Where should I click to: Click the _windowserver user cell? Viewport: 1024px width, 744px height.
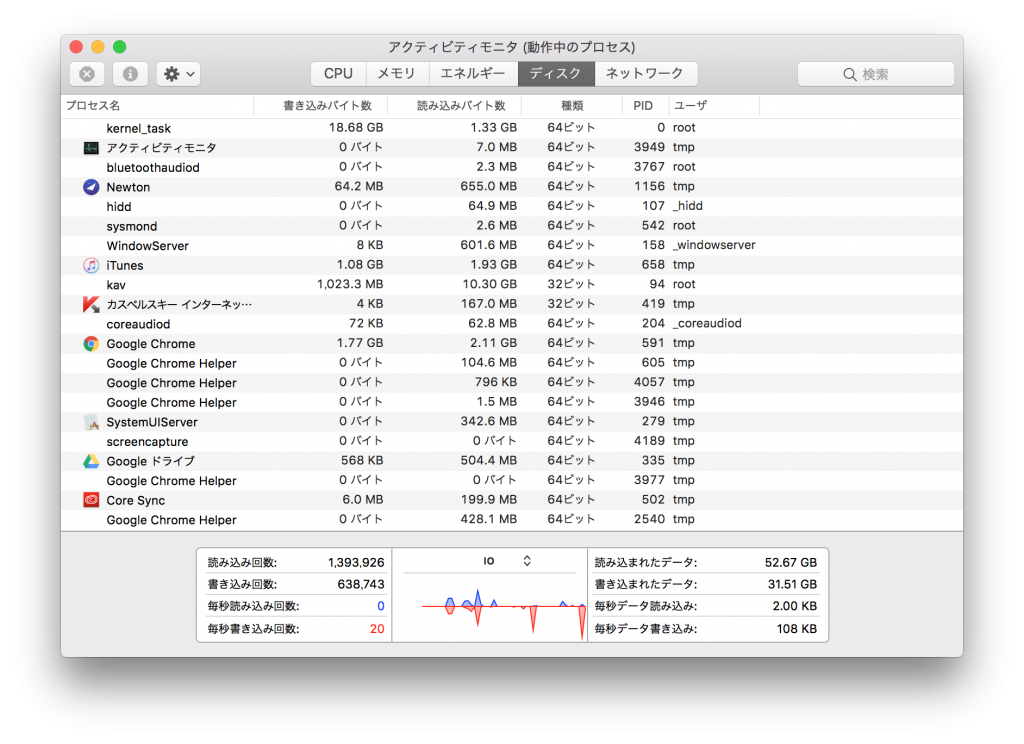714,246
